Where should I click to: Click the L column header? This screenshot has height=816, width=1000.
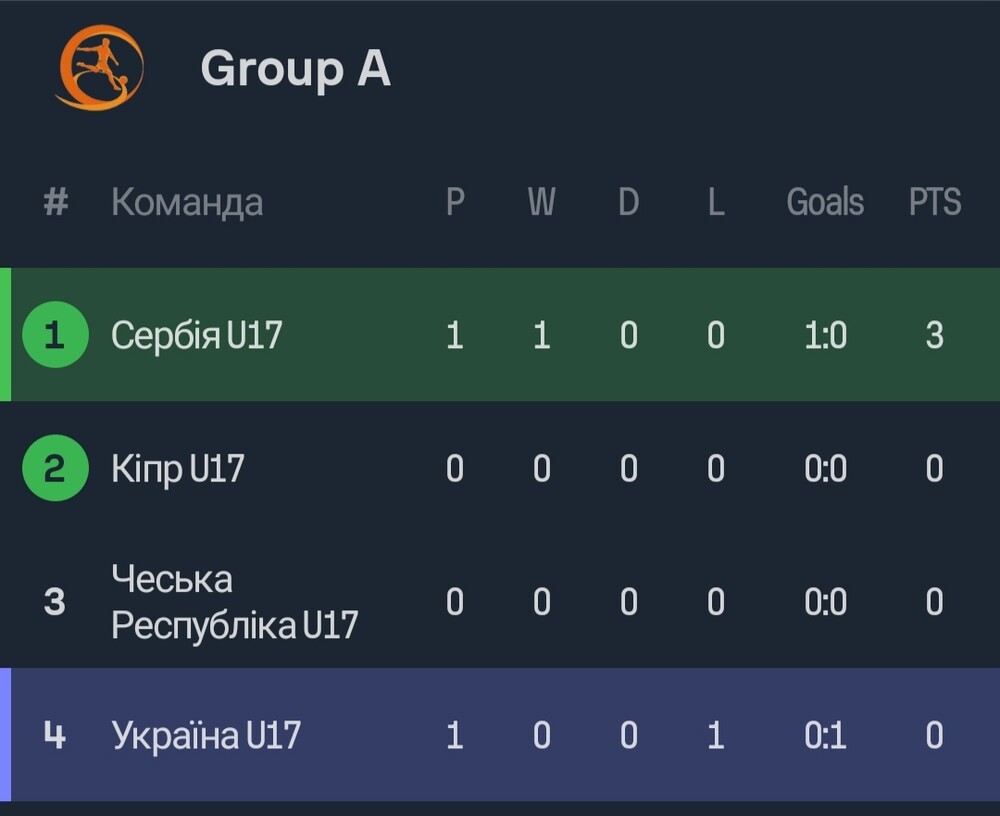[716, 202]
